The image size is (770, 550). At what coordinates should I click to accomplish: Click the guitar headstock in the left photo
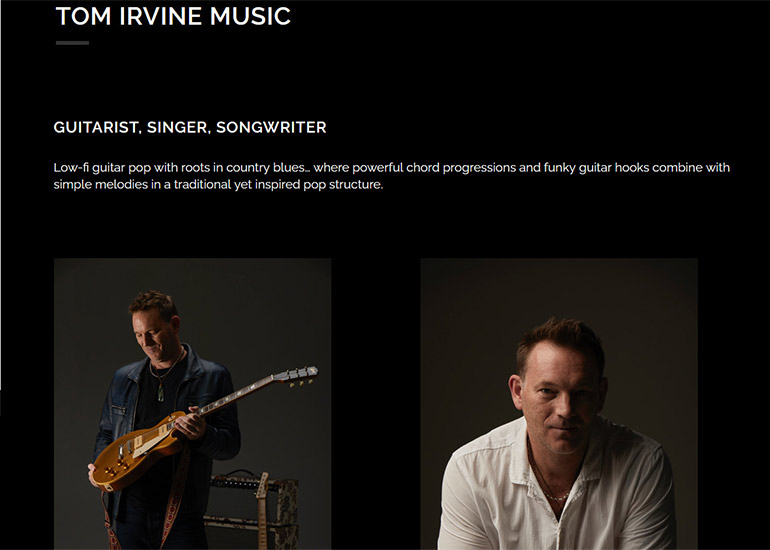click(296, 375)
